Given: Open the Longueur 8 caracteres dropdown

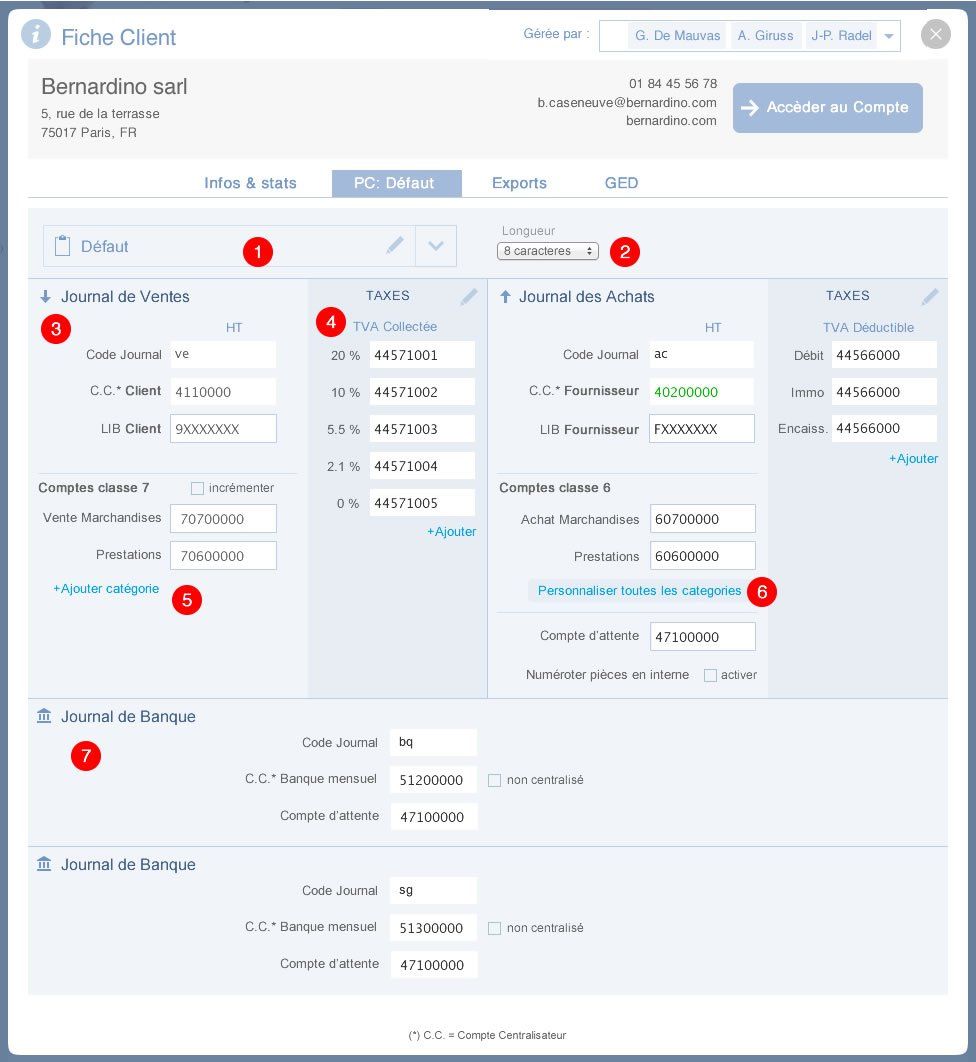Looking at the screenshot, I should tap(547, 251).
